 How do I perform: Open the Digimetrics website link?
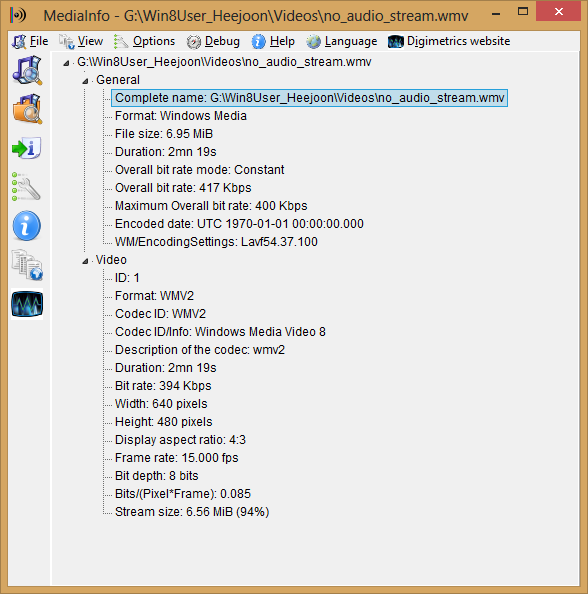point(458,41)
